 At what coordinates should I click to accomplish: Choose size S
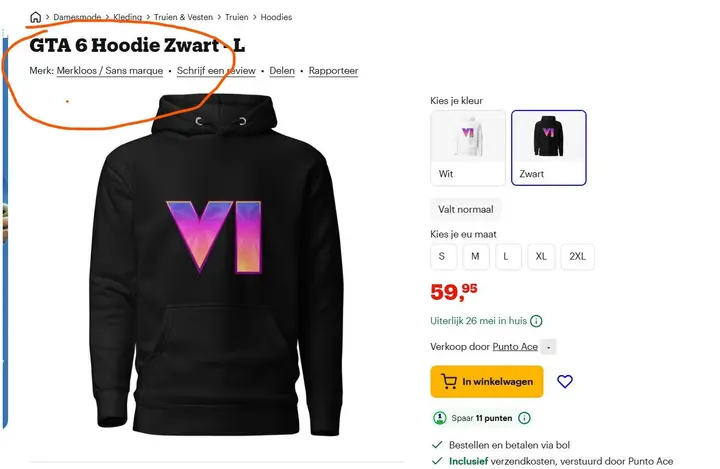(x=444, y=256)
